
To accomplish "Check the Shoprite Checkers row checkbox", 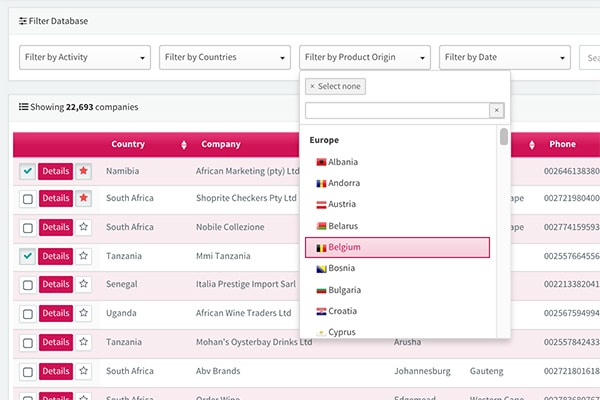I will point(28,199).
